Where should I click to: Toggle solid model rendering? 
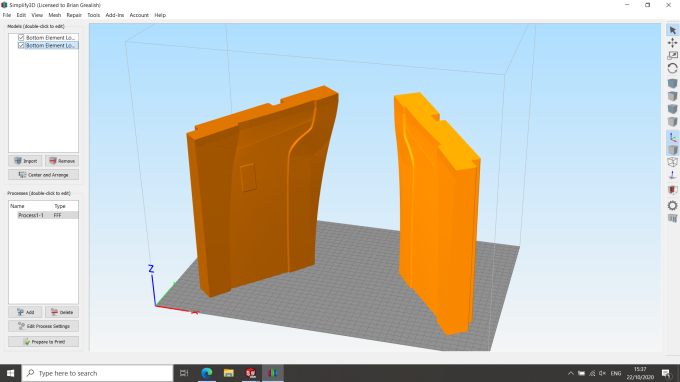pyautogui.click(x=672, y=150)
